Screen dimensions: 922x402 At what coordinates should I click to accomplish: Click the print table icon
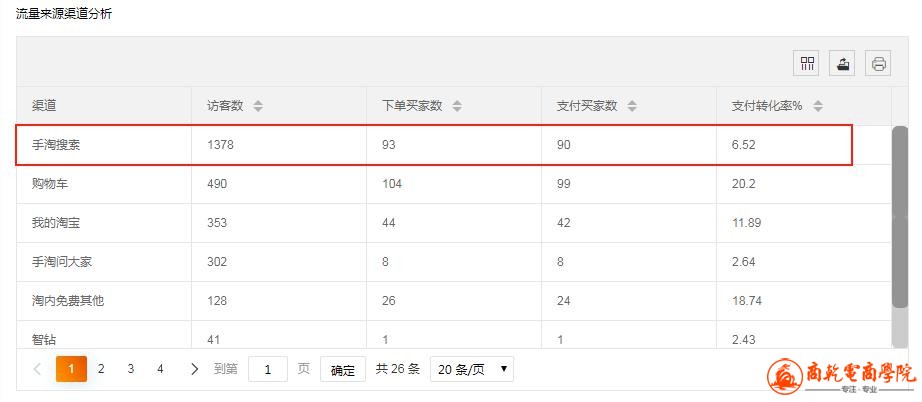pyautogui.click(x=878, y=63)
